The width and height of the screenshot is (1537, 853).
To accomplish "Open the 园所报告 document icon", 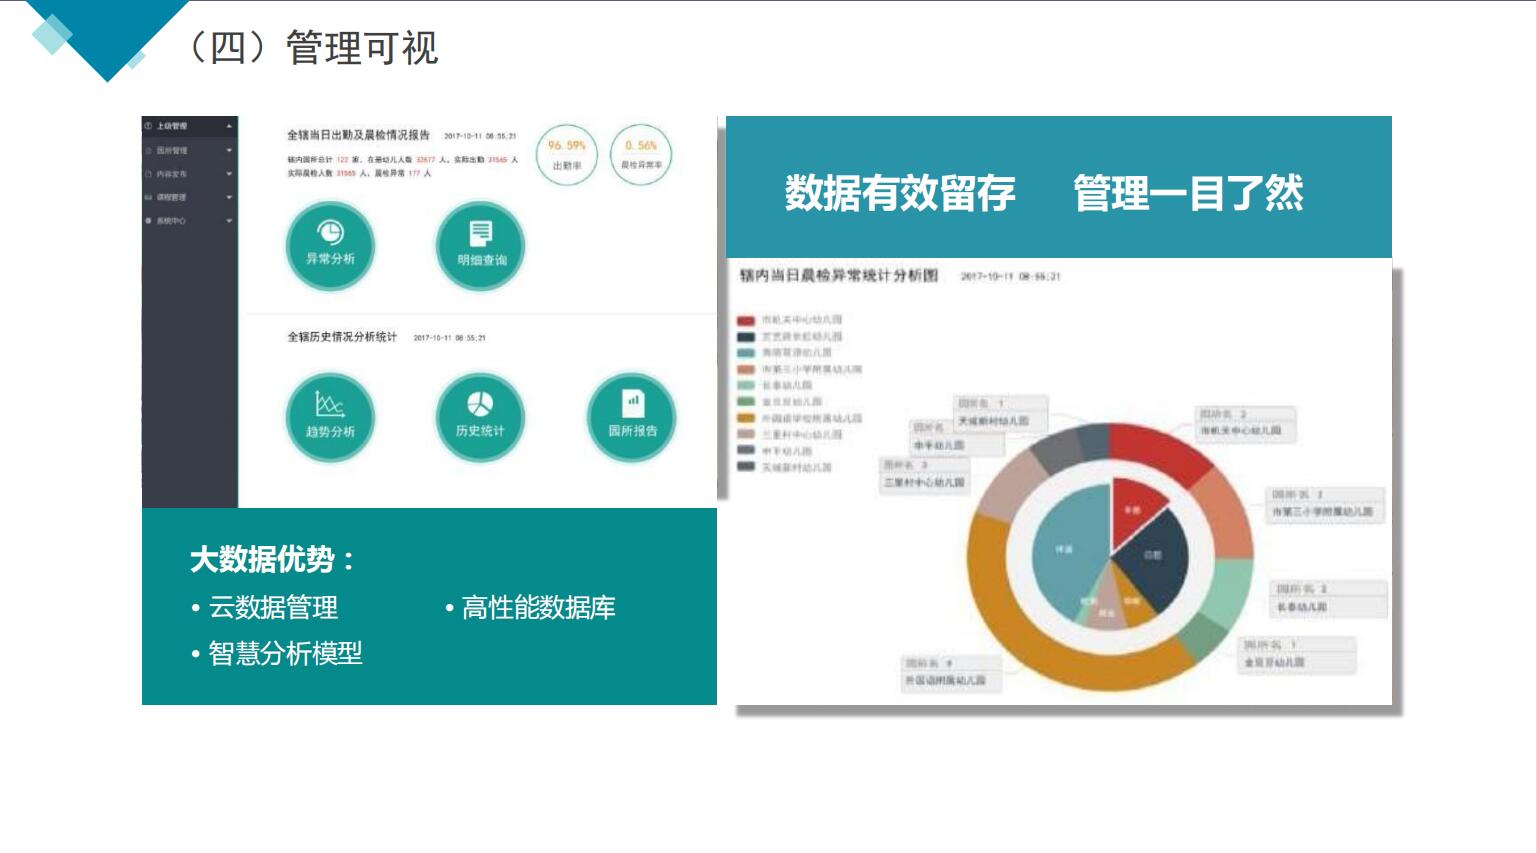I will pyautogui.click(x=632, y=417).
